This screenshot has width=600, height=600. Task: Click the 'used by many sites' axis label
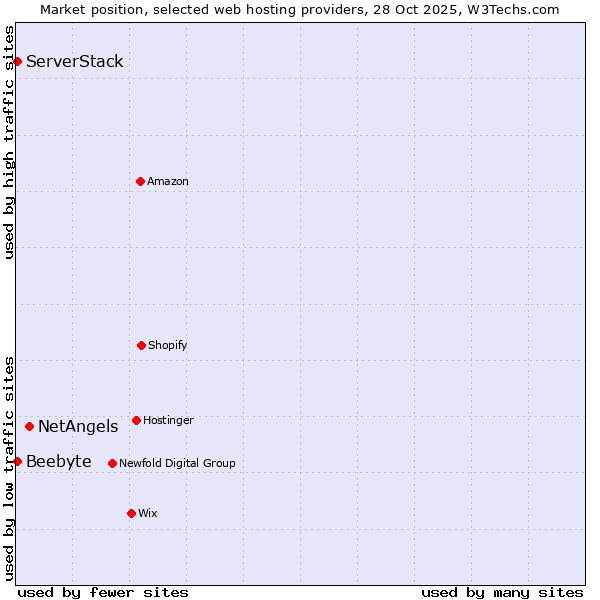(502, 592)
